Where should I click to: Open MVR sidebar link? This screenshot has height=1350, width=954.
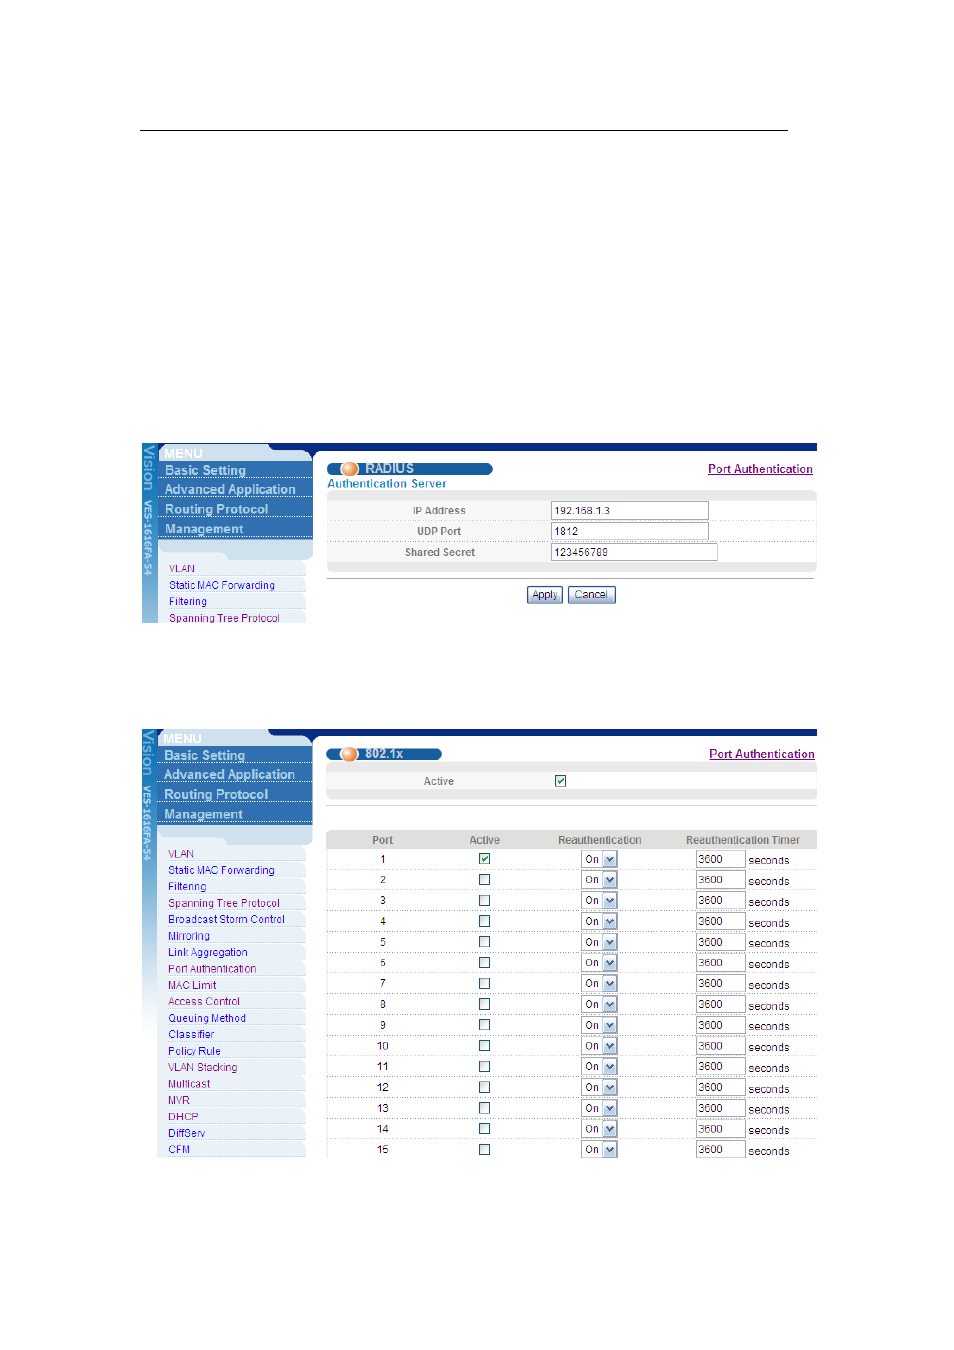coord(179,1100)
